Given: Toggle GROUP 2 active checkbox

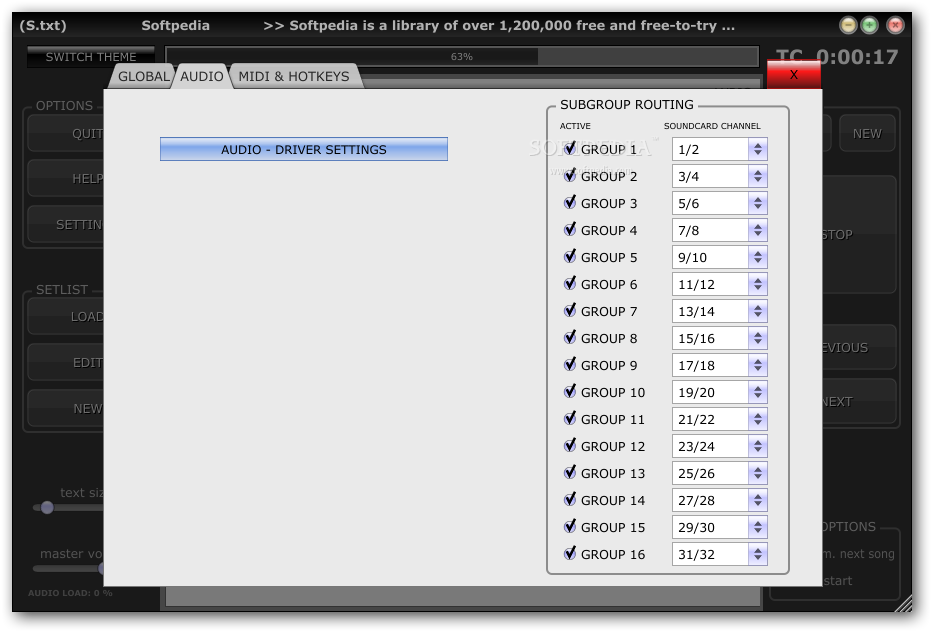Looking at the screenshot, I should pyautogui.click(x=569, y=175).
